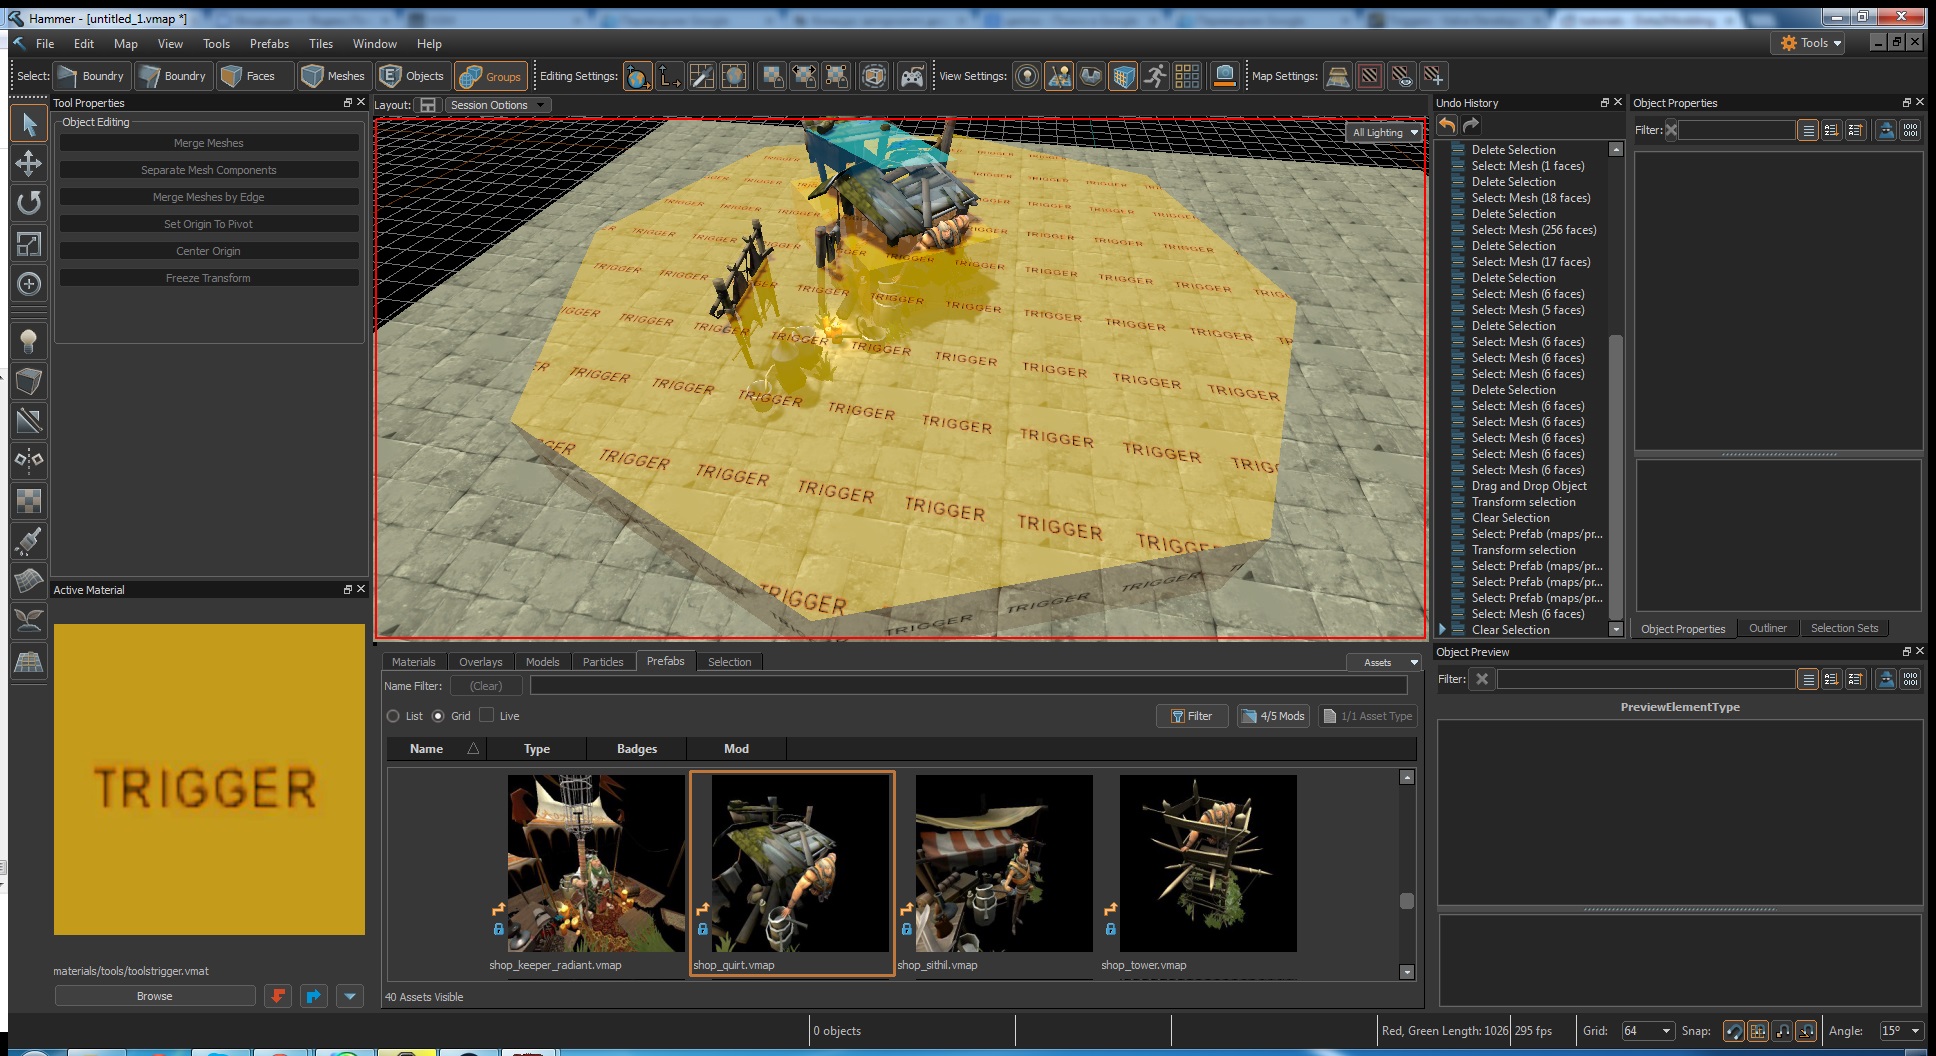Click the Freeze Transform button
Image resolution: width=1936 pixels, height=1056 pixels.
pyautogui.click(x=208, y=278)
